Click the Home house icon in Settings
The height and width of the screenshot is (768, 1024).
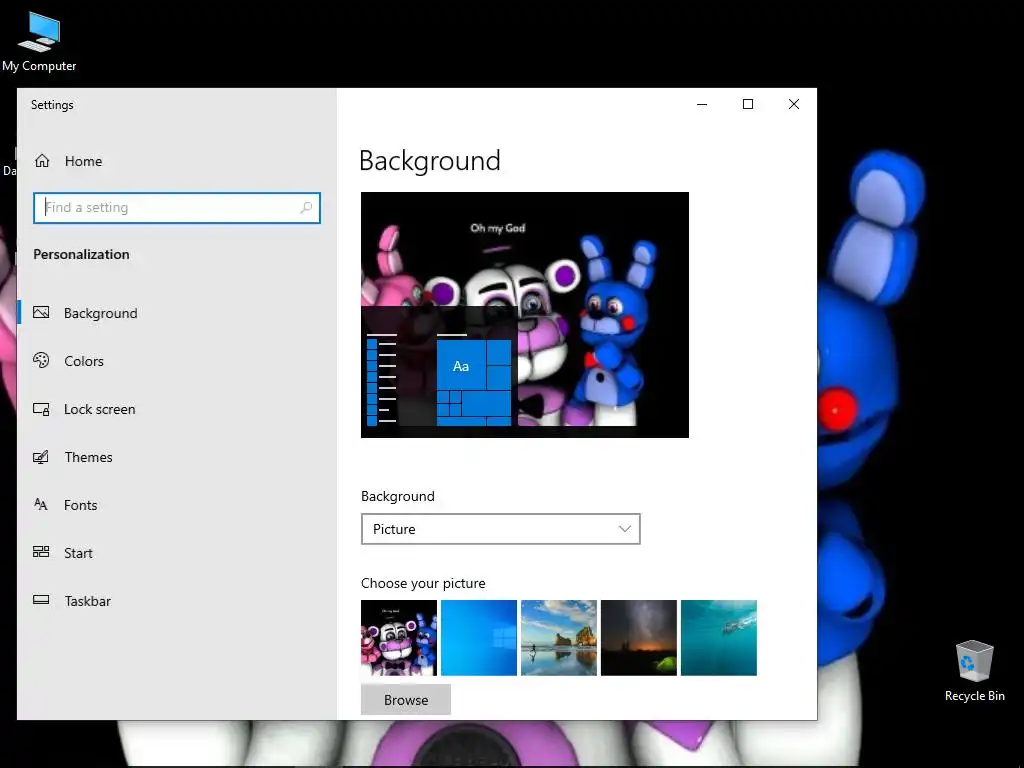(42, 161)
